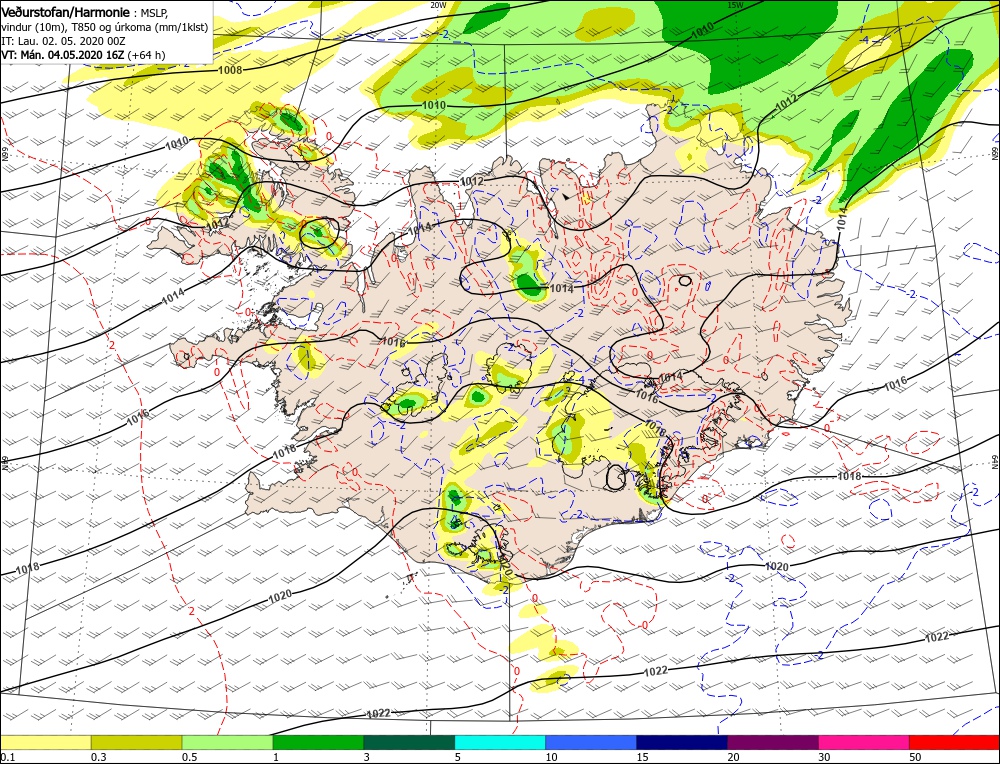
Task: Pick the cyan 5–10 mm legend swatch
Action: pyautogui.click(x=500, y=742)
